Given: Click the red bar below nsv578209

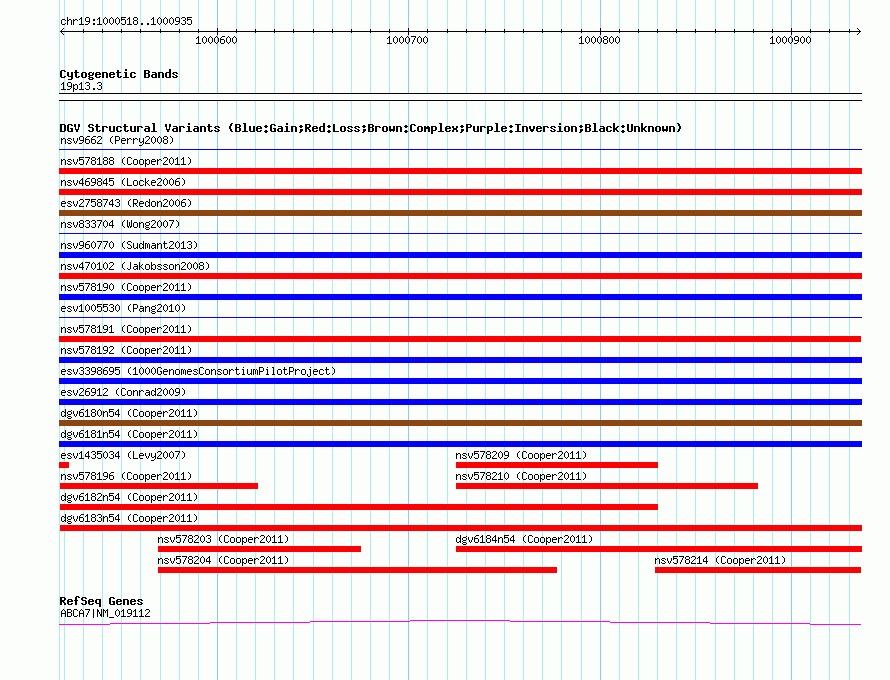Looking at the screenshot, I should tap(557, 465).
